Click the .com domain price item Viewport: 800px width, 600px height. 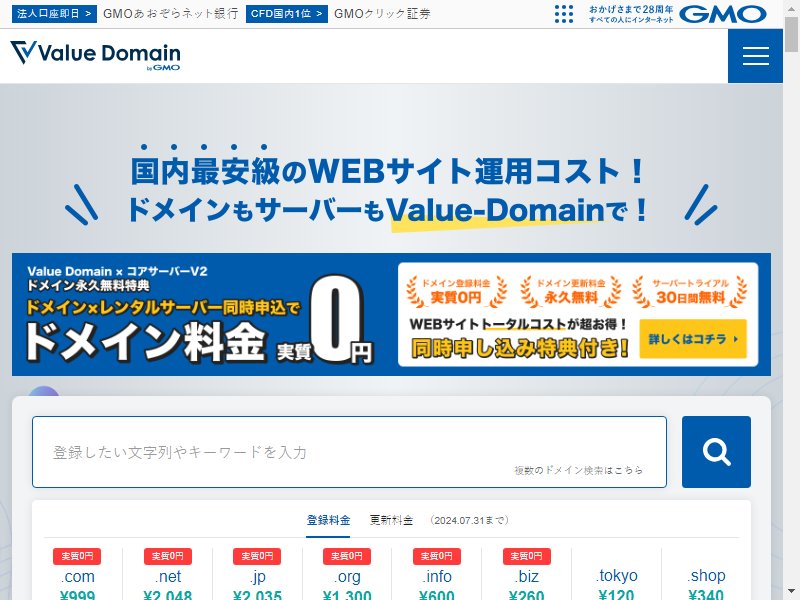[x=77, y=574]
